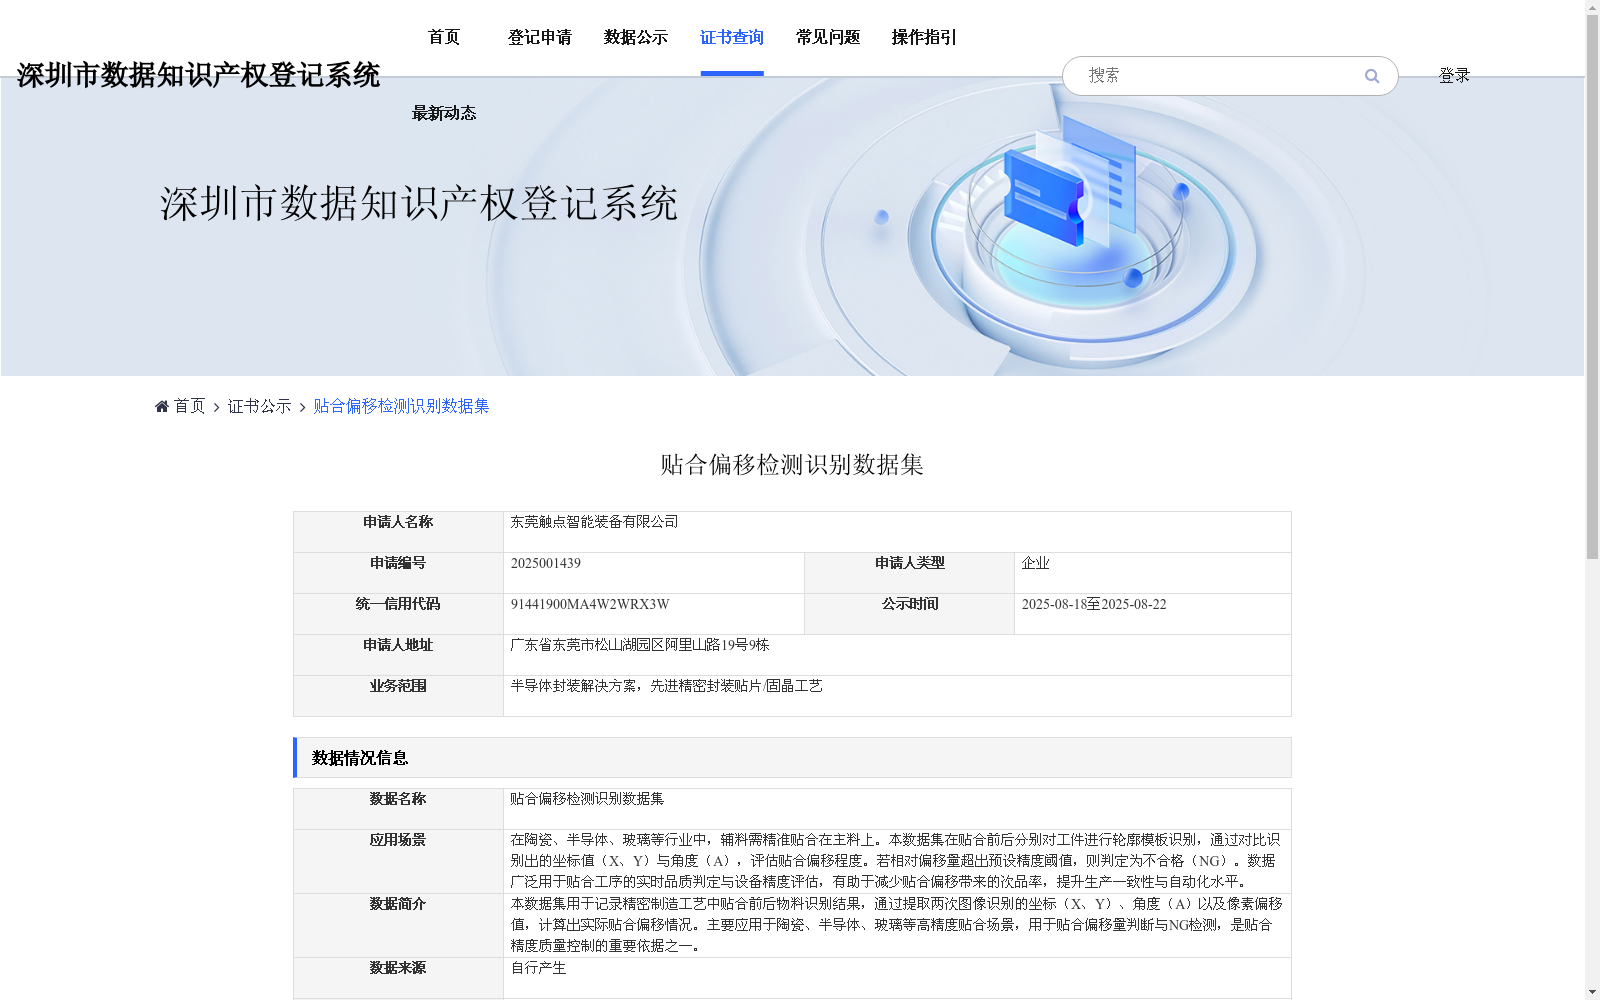1600x1000 pixels.
Task: Click the 申请人地址 label cell
Action: coord(398,655)
